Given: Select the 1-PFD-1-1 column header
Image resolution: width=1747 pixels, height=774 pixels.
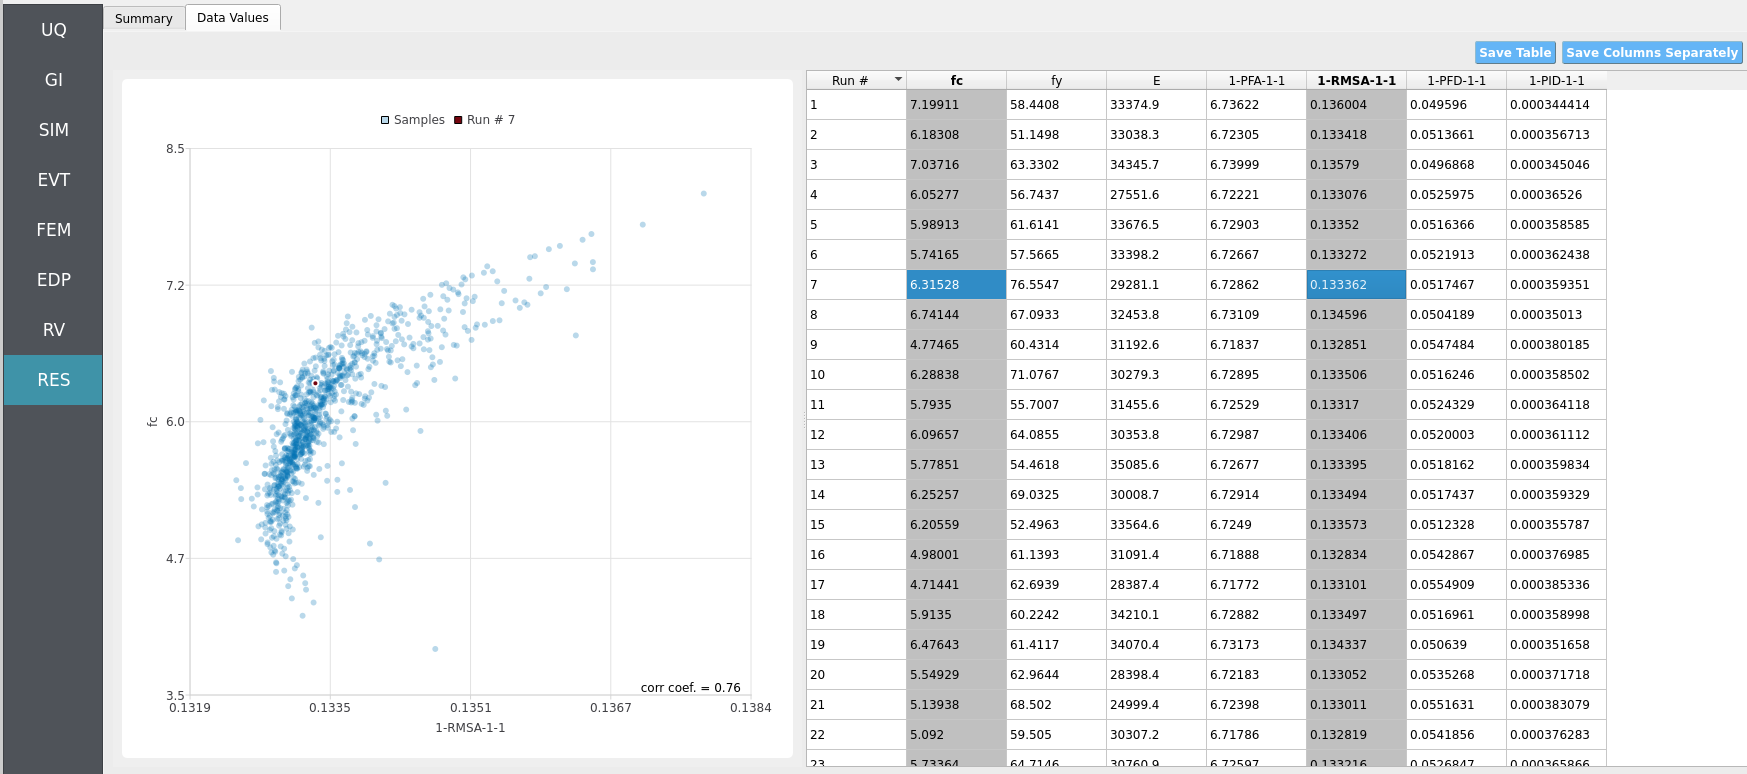Looking at the screenshot, I should tap(1456, 80).
